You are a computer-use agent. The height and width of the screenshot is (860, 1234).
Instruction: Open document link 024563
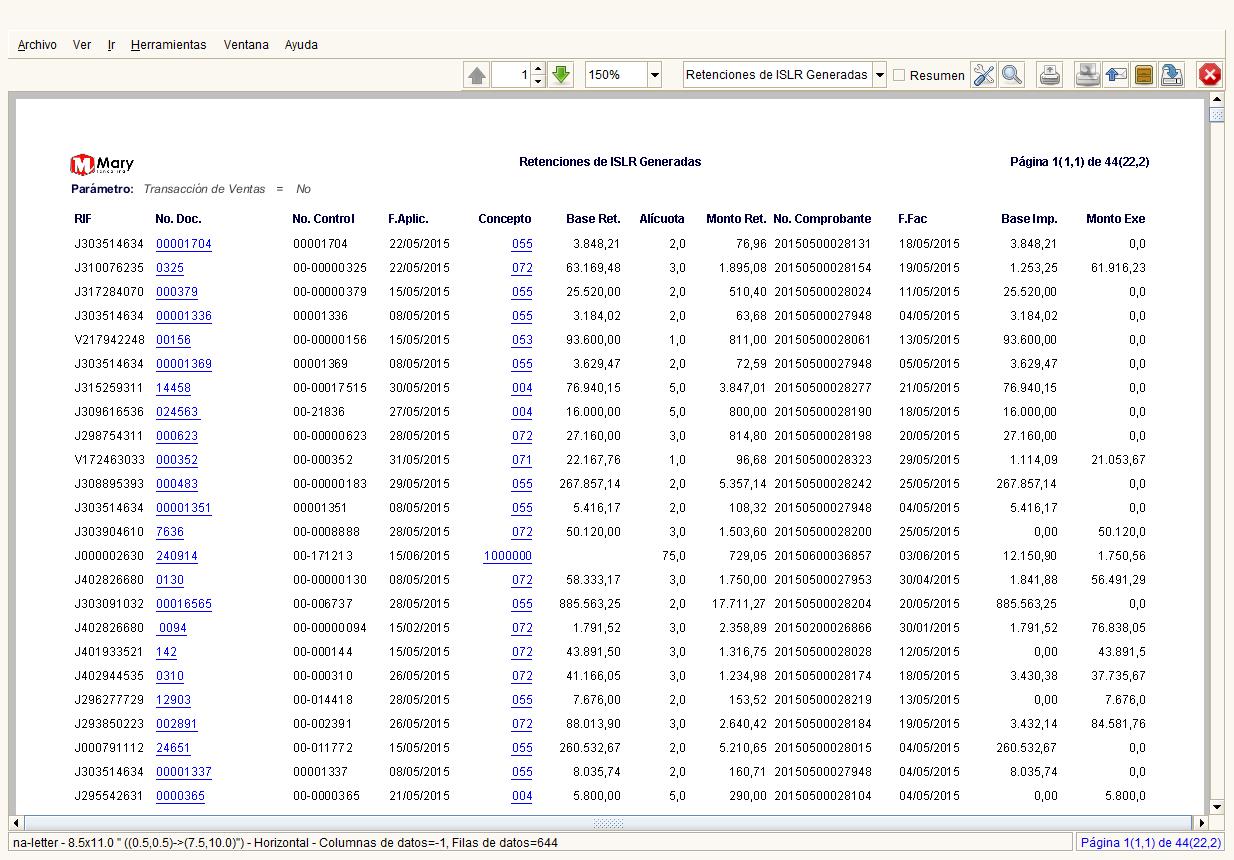(177, 412)
